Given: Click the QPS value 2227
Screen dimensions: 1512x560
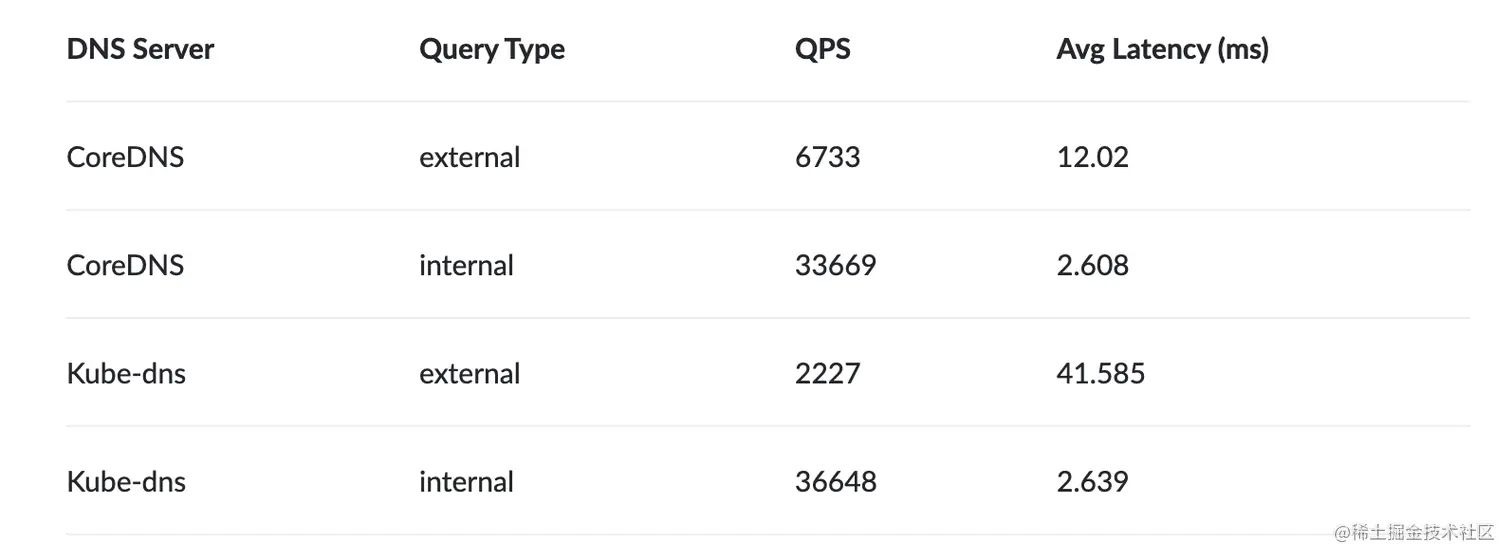Looking at the screenshot, I should coord(827,373).
